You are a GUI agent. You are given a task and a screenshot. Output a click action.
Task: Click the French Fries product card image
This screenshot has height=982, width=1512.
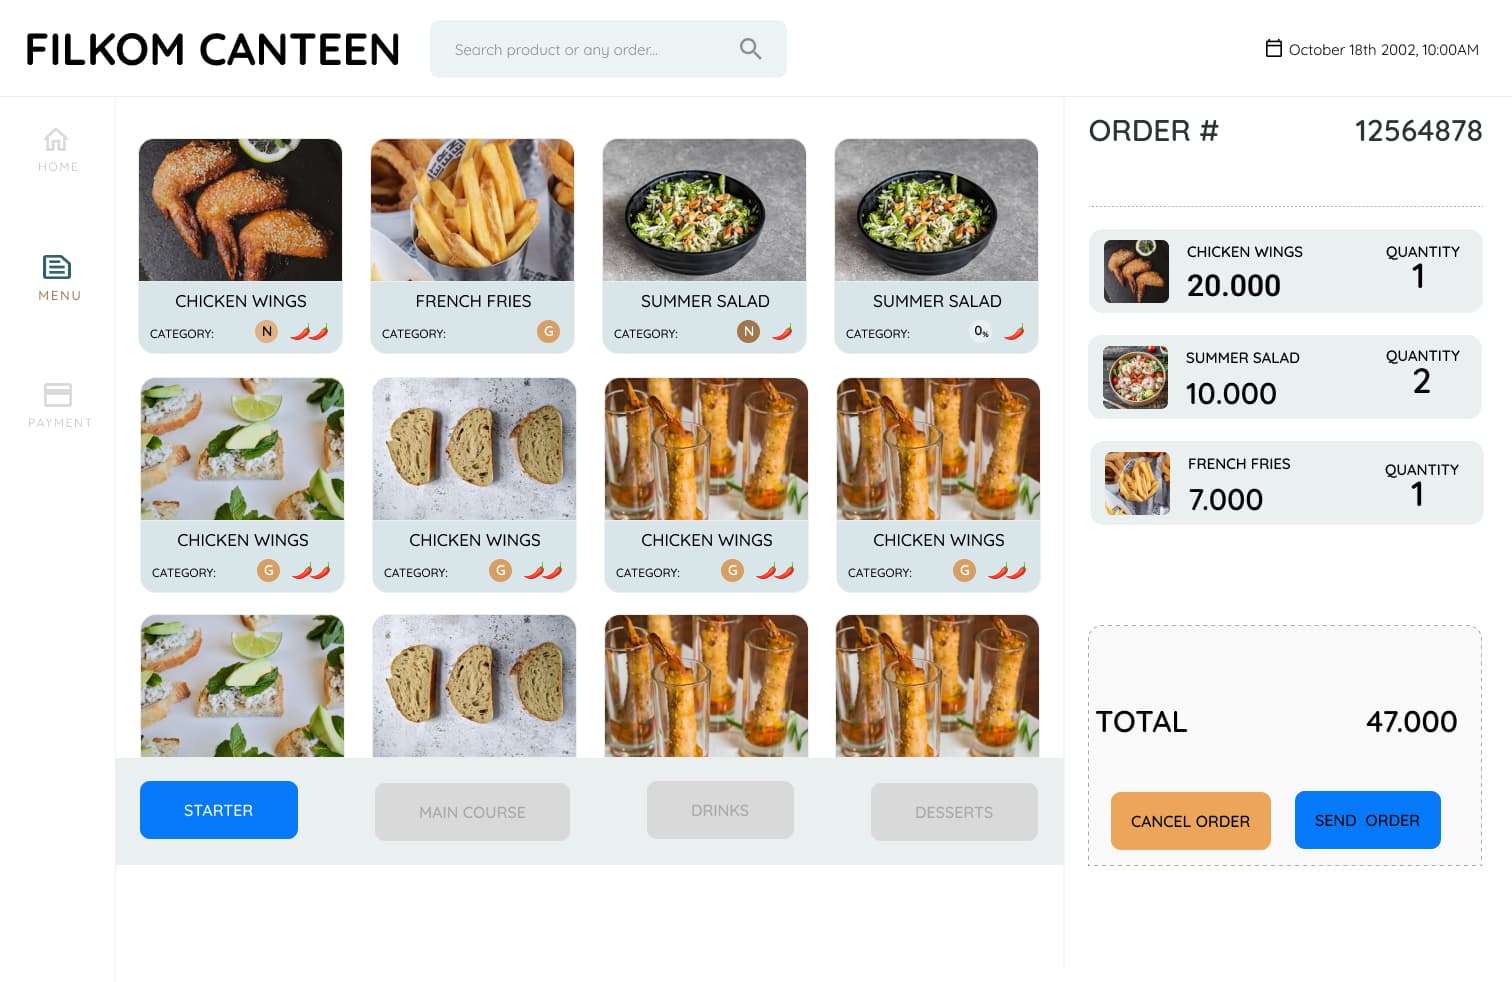tap(472, 210)
